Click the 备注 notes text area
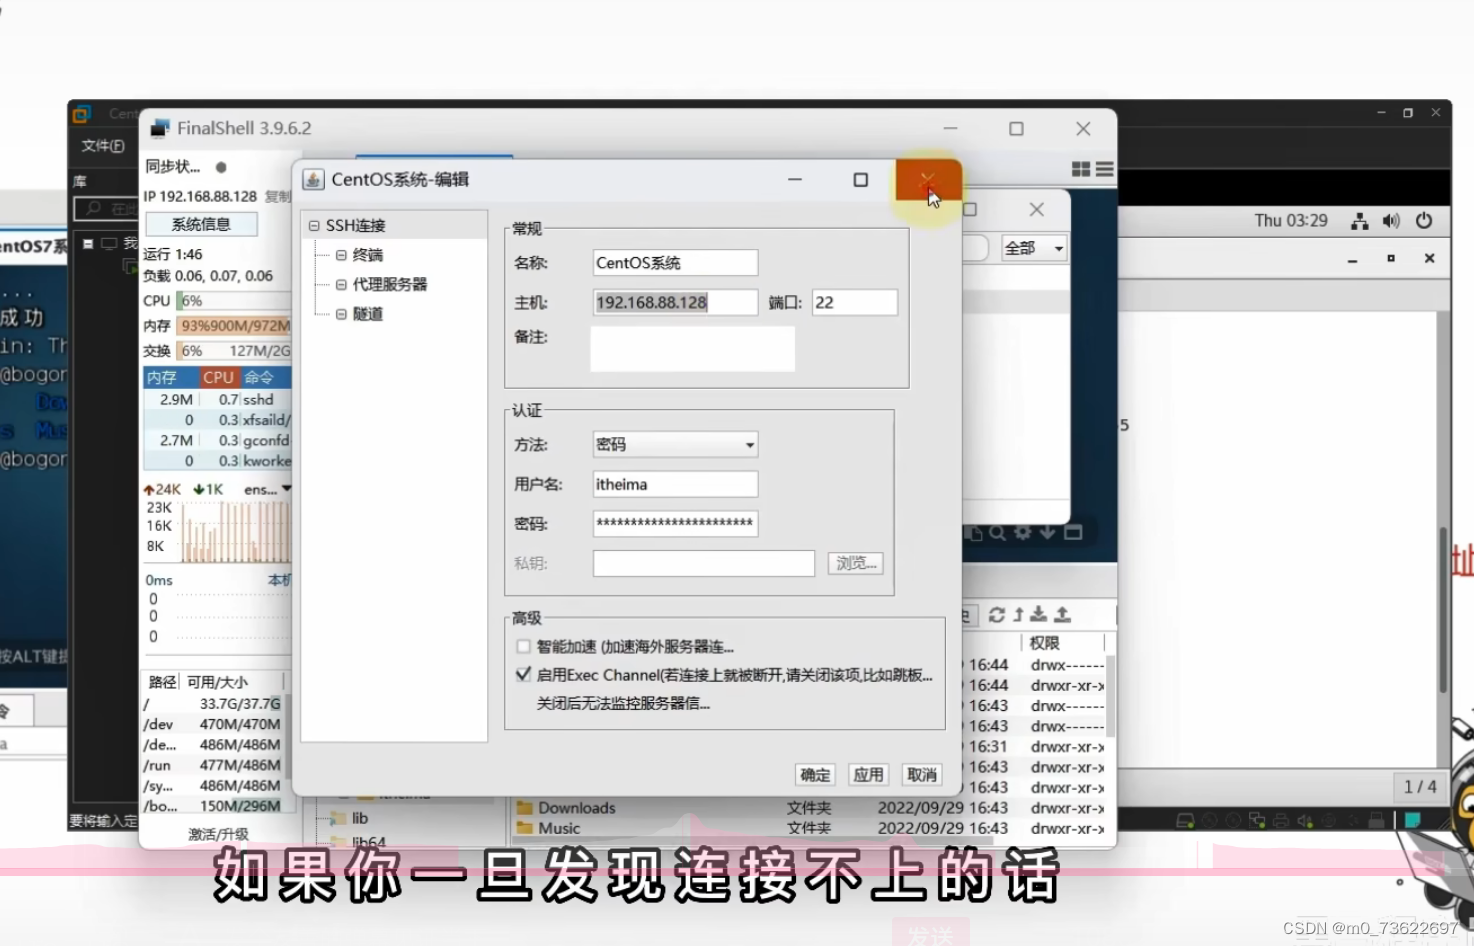The image size is (1474, 946). [x=692, y=349]
